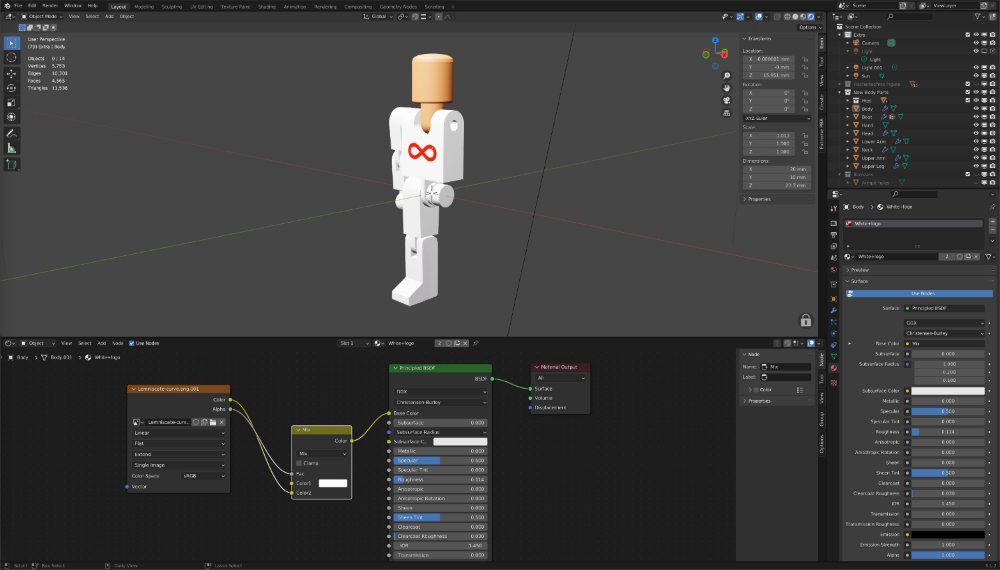Screen dimensions: 1000x570
Task: Switch perspective/orthographic with the grid icon
Action: coord(726,113)
